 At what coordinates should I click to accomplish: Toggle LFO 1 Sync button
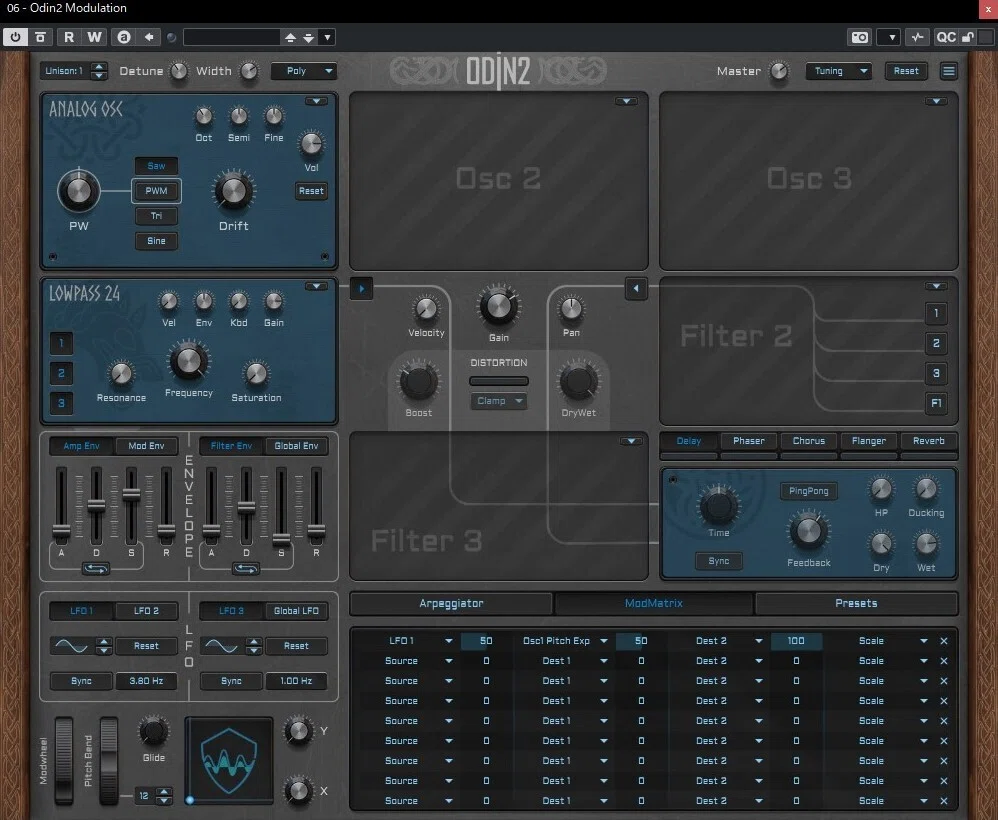click(81, 681)
